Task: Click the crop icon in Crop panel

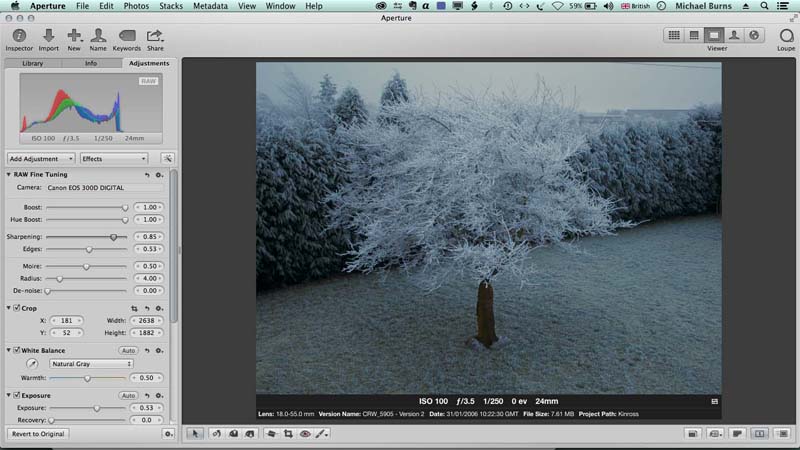Action: coord(134,309)
